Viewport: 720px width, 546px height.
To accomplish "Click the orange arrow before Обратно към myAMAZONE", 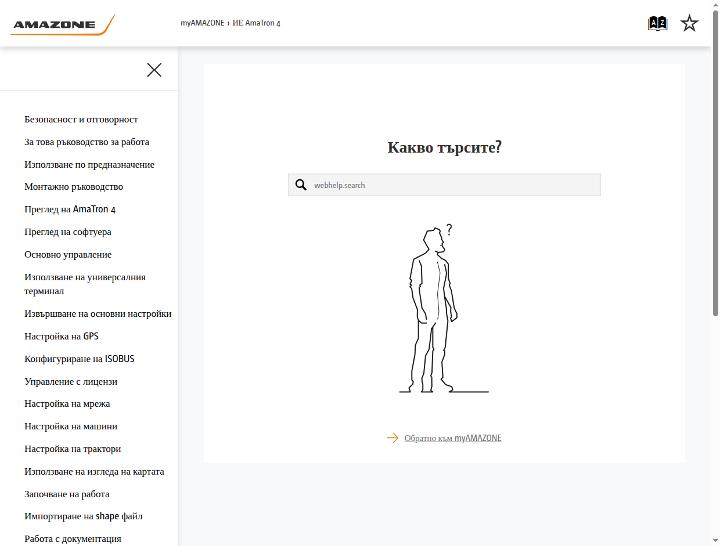I will (x=393, y=438).
